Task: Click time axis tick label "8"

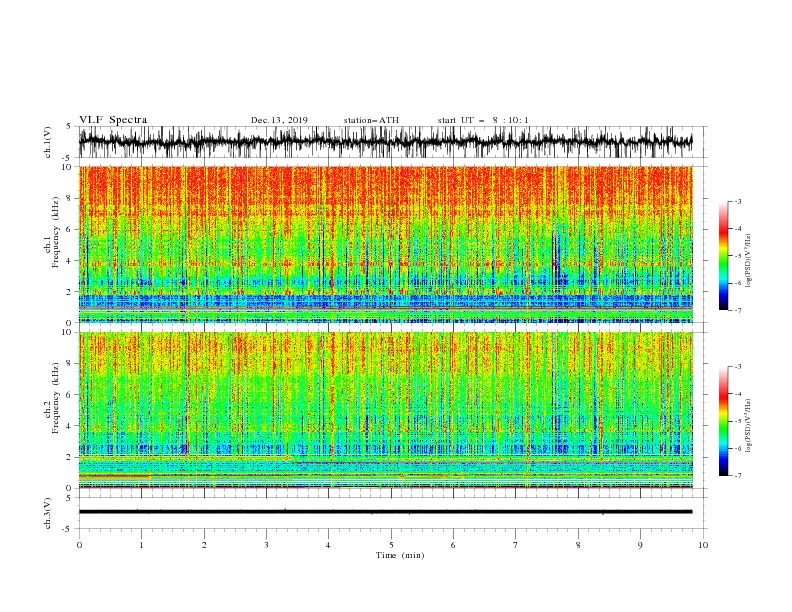Action: click(x=578, y=545)
